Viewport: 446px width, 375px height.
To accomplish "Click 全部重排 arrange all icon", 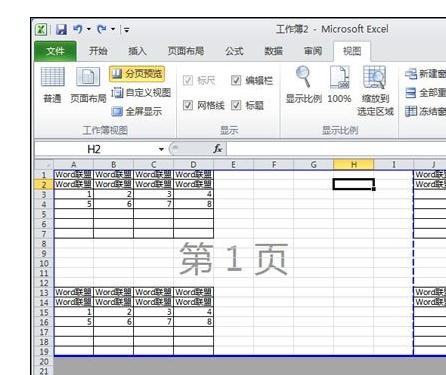I will click(411, 92).
